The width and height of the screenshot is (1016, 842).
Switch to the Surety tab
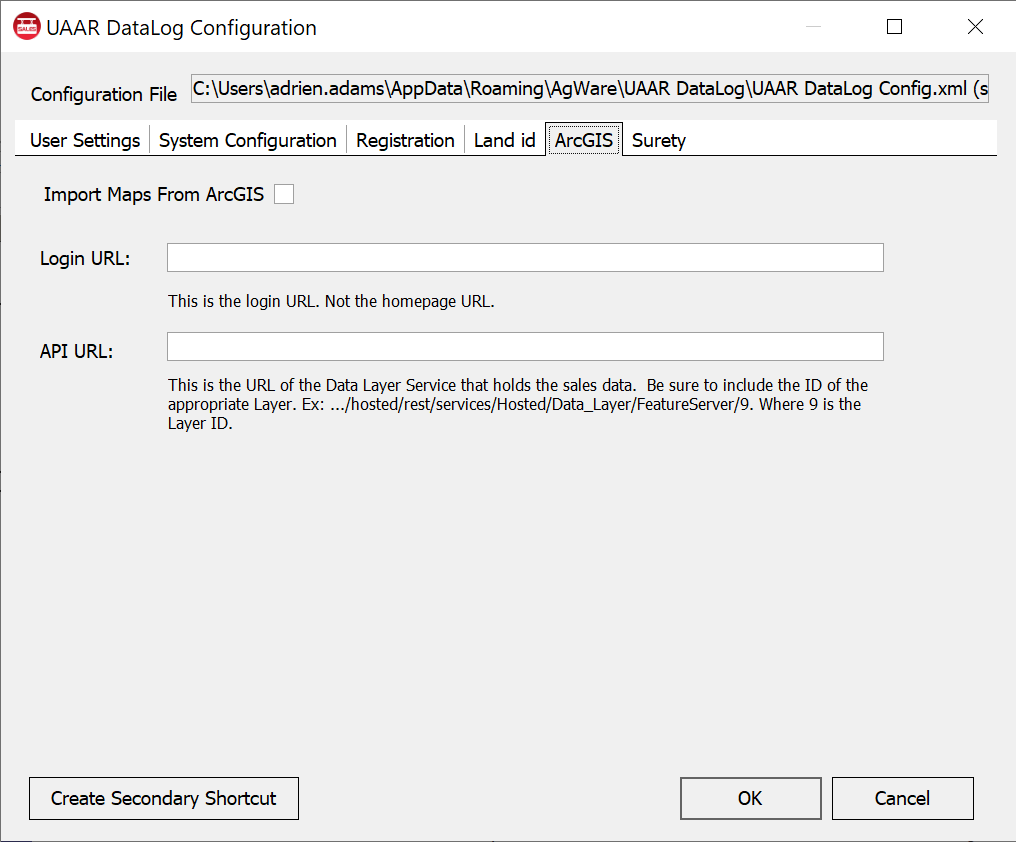pos(658,140)
